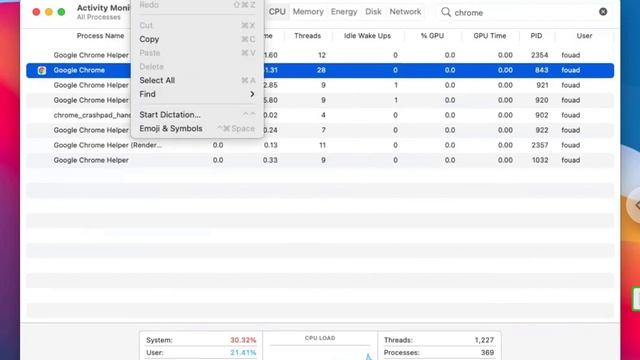Sort by PID column
The height and width of the screenshot is (360, 640).
pos(536,36)
